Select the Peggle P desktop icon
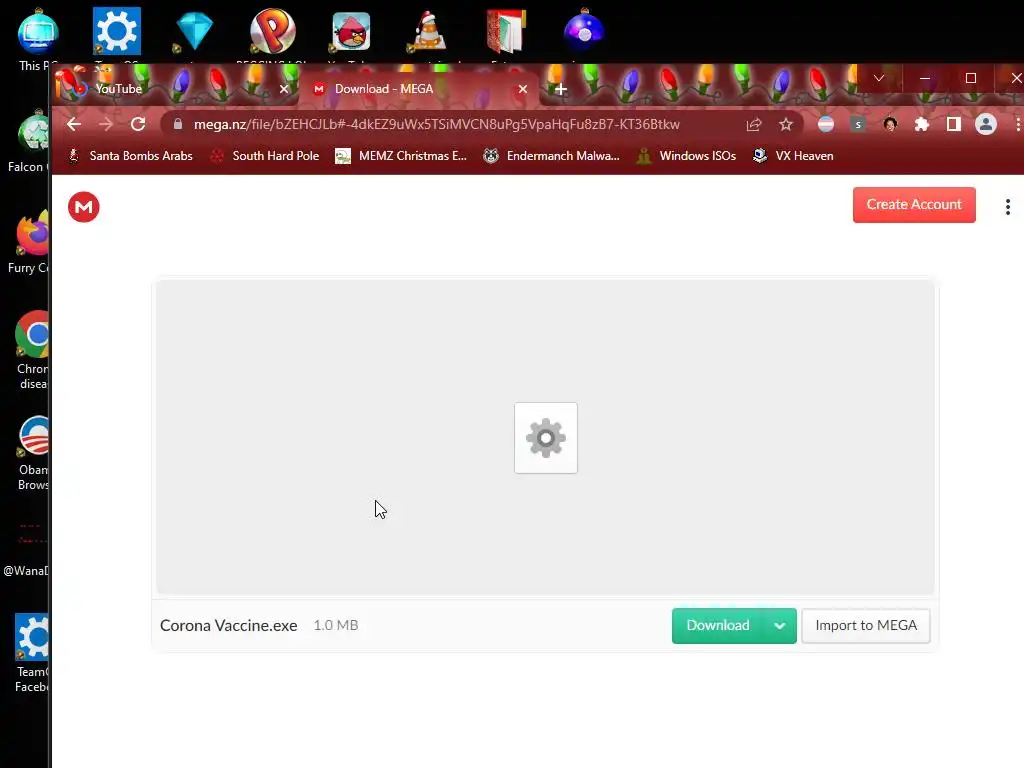 coord(272,31)
